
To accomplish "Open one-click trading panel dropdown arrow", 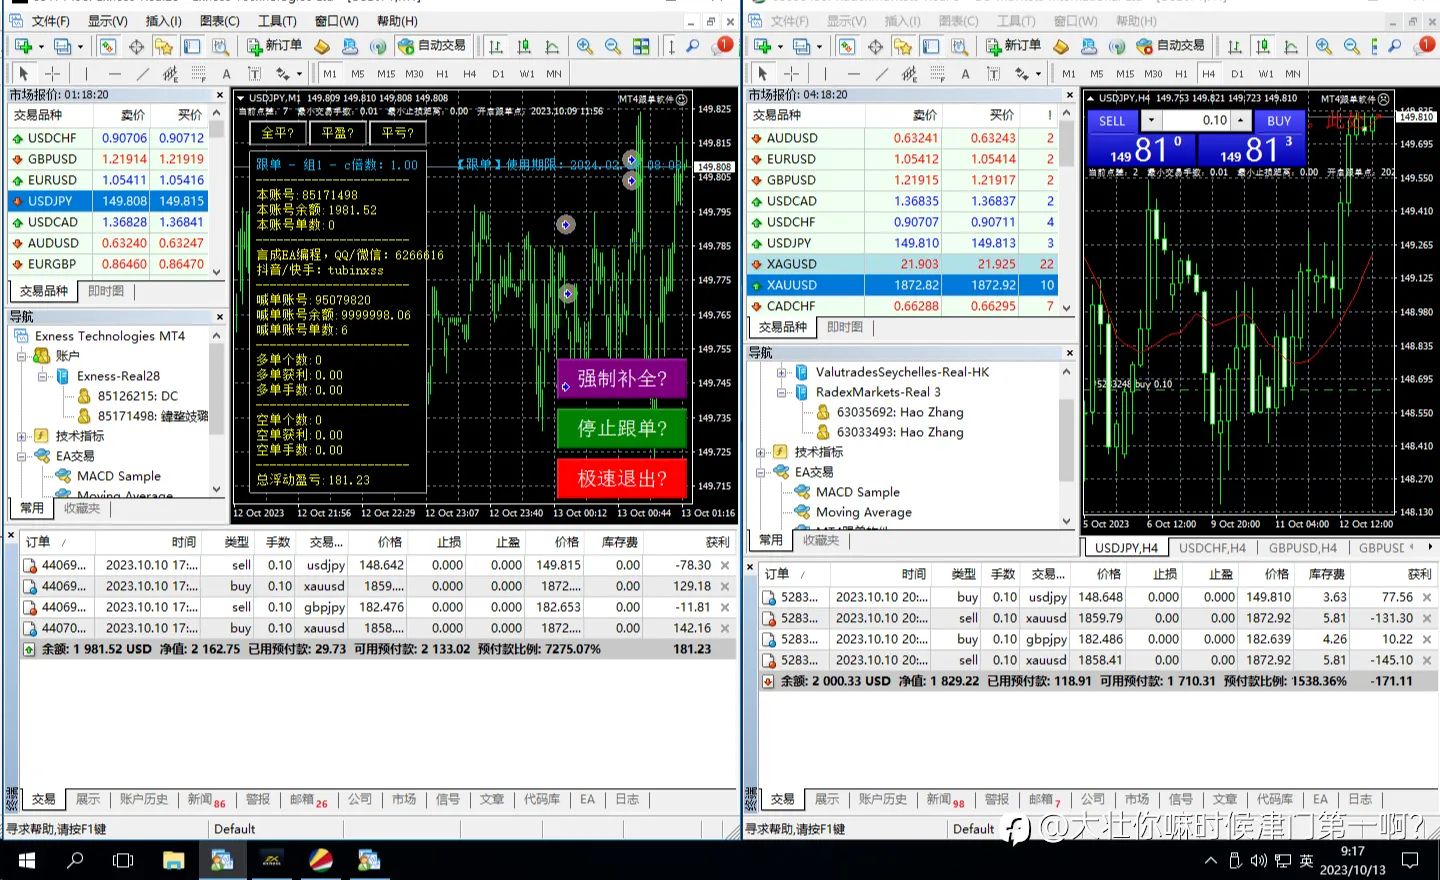I will [x=1151, y=120].
